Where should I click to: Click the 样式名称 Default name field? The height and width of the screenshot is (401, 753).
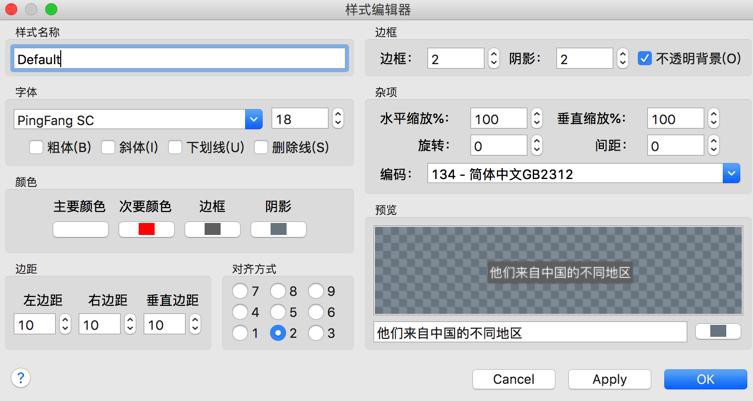click(x=179, y=59)
